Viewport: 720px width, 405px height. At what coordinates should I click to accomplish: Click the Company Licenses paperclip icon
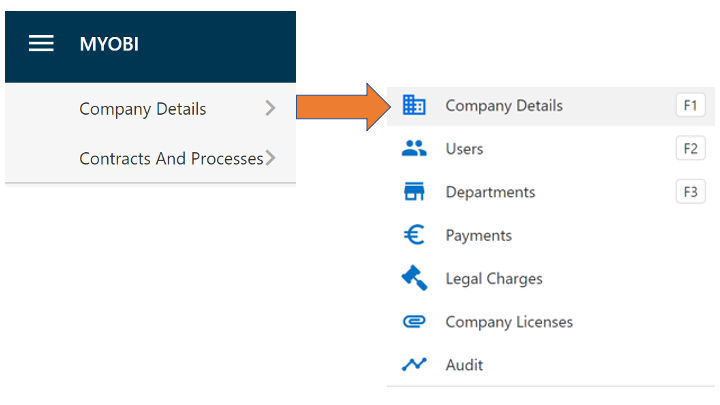coord(414,321)
